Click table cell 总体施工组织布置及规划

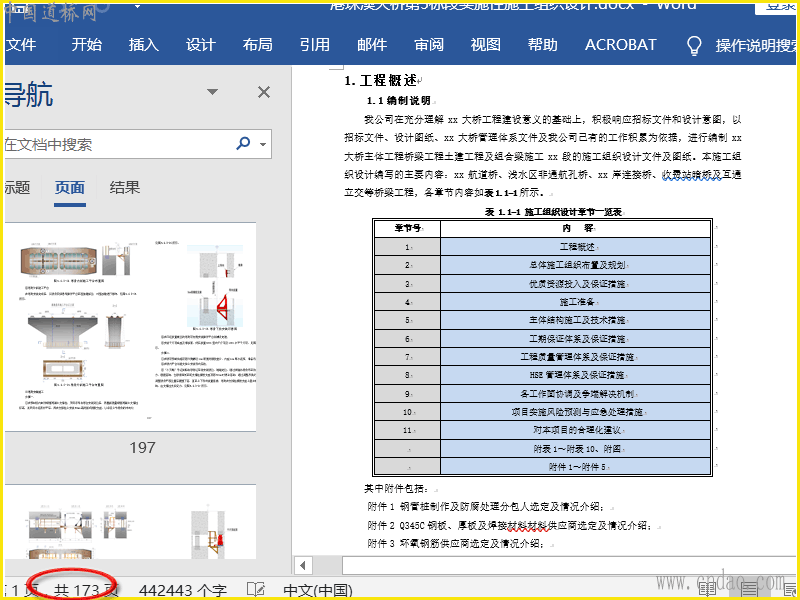tap(576, 265)
